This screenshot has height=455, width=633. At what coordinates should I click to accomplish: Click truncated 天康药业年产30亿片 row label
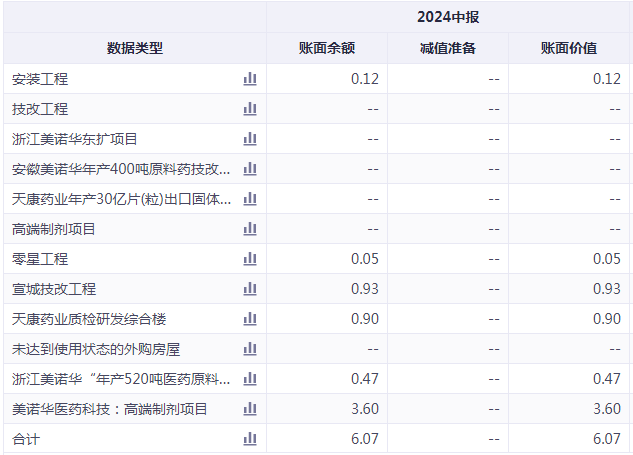[x=121, y=199]
